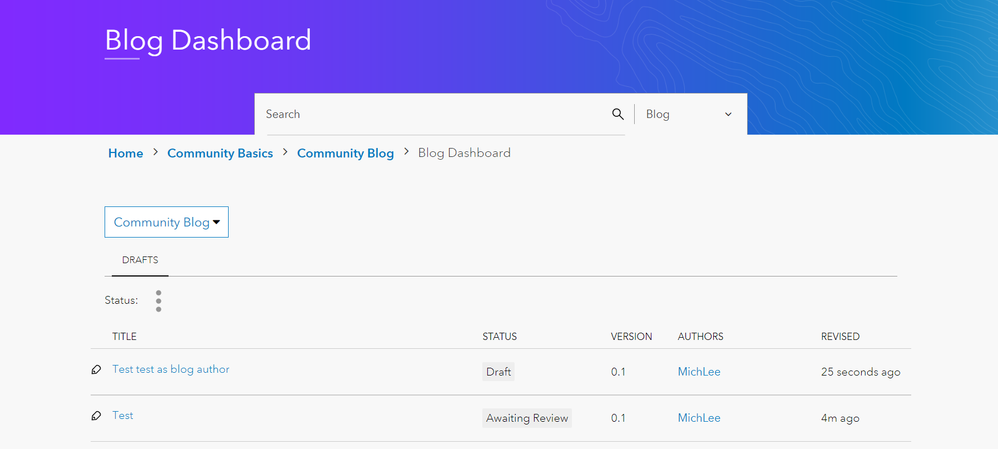The image size is (998, 449).
Task: Switch to the Drafts tab
Action: pyautogui.click(x=140, y=260)
